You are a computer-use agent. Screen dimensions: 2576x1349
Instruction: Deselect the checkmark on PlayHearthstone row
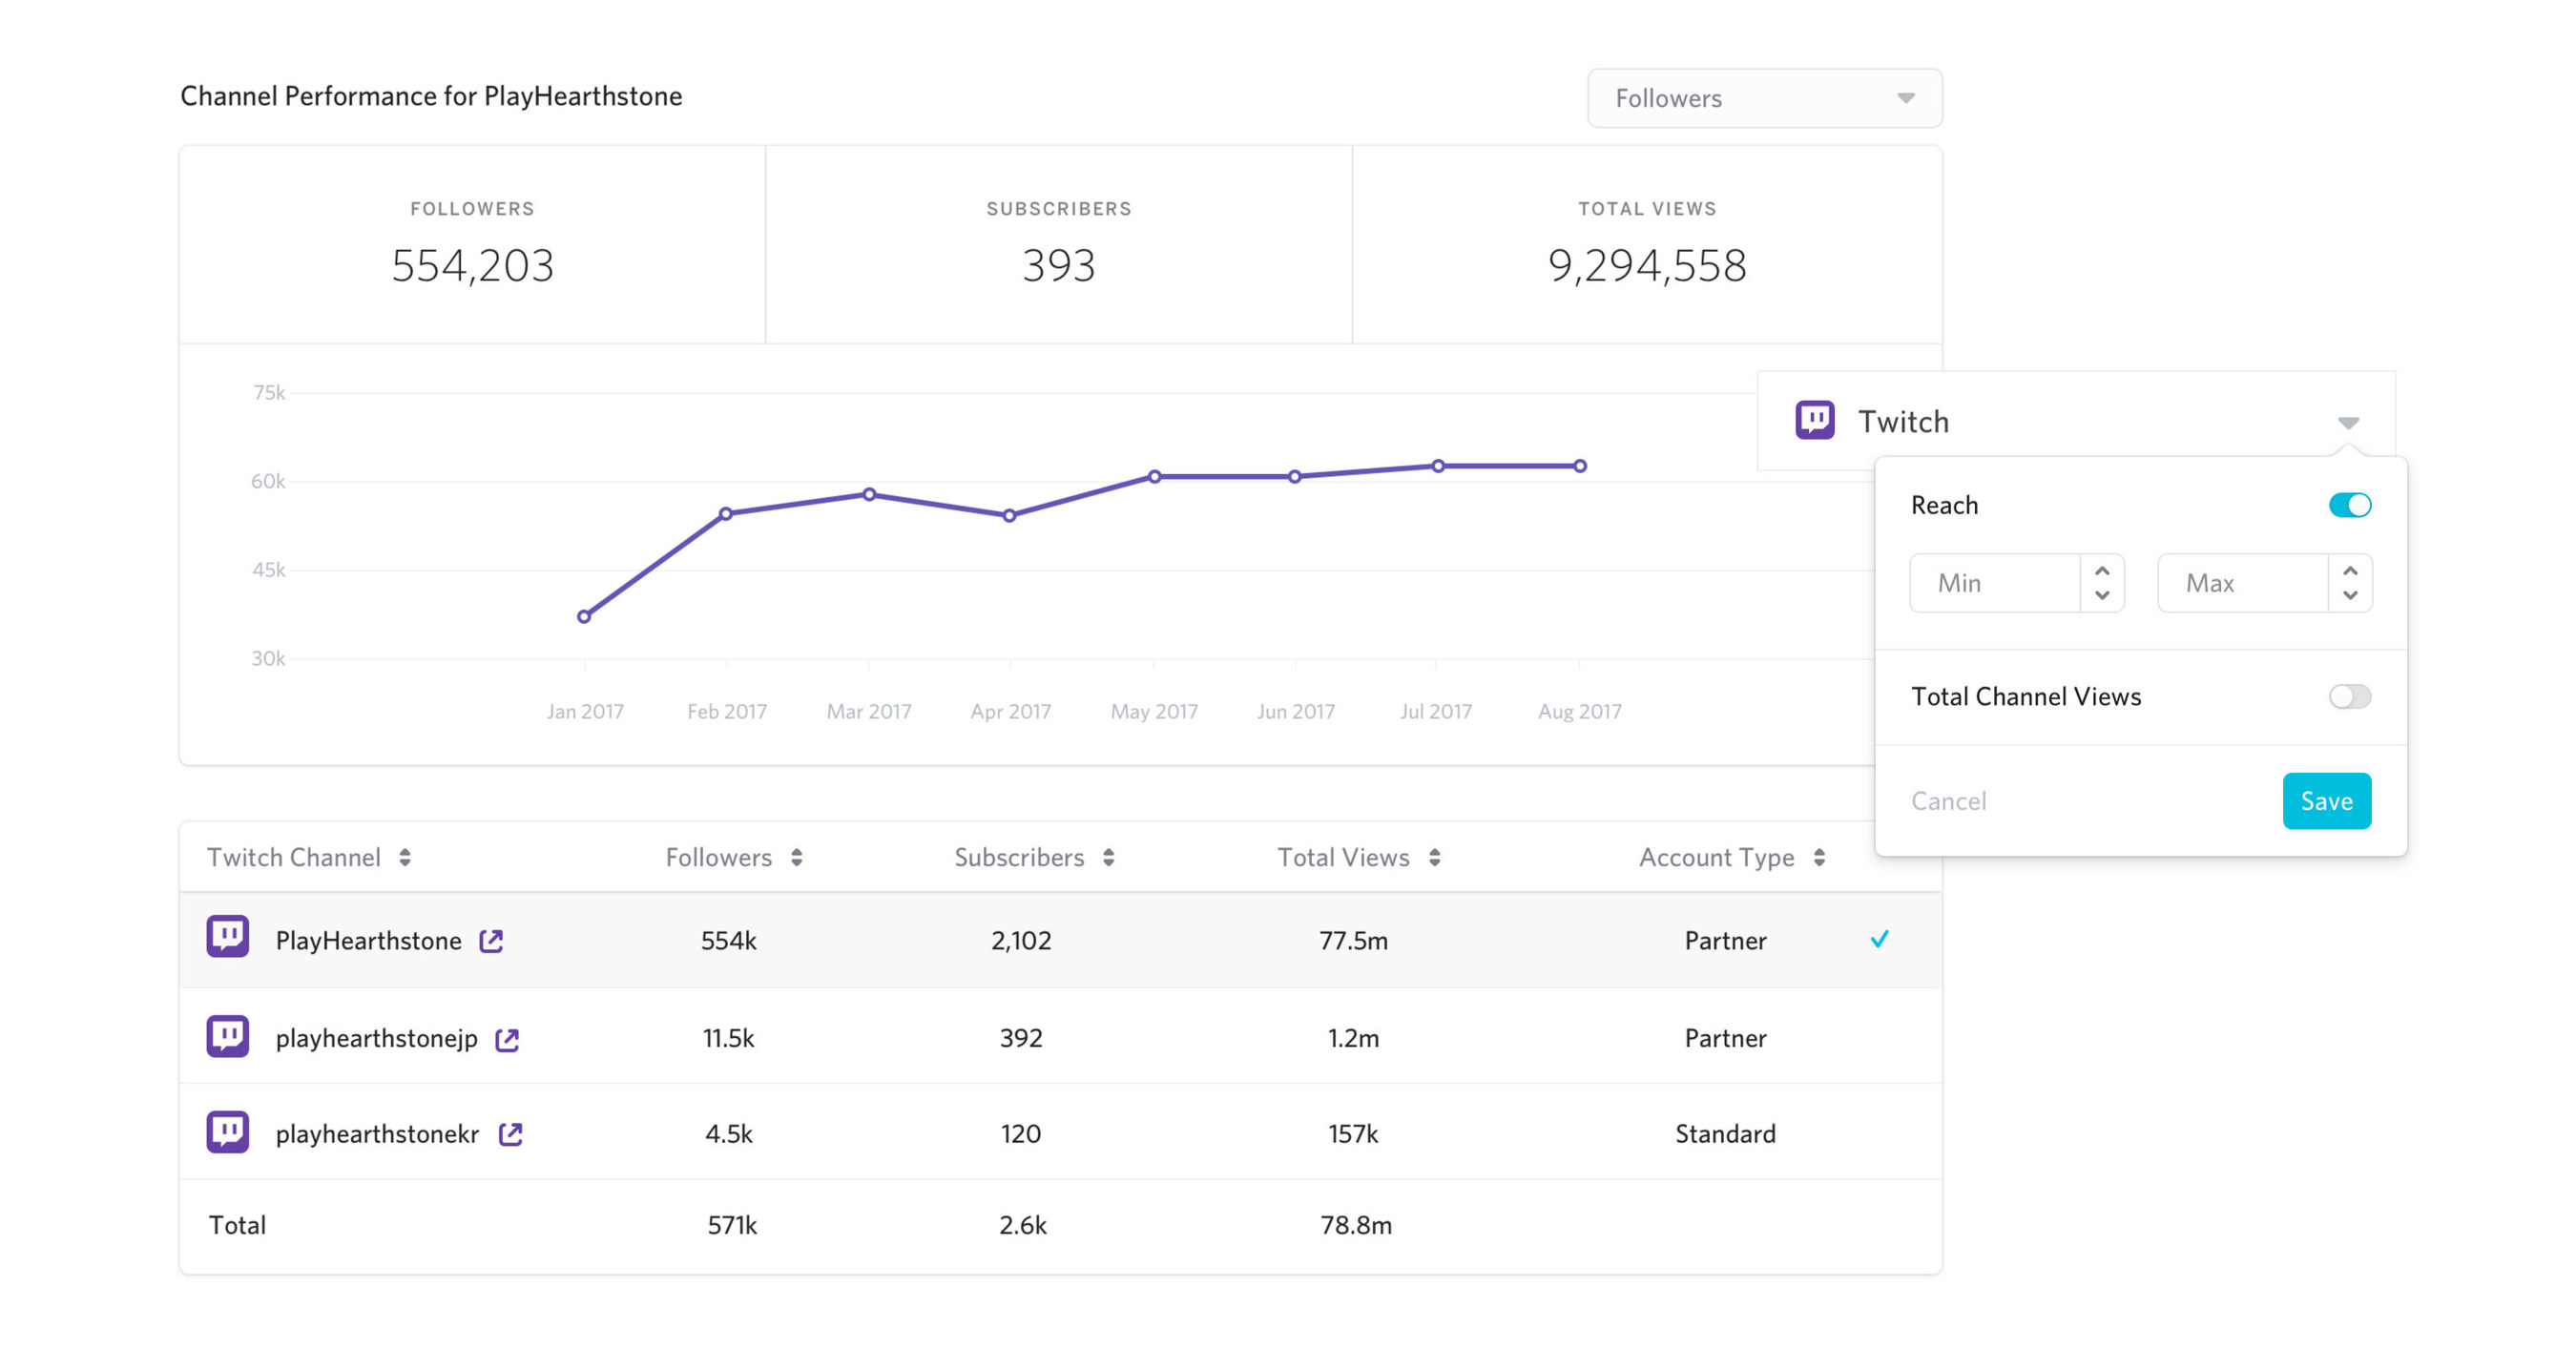[1881, 939]
